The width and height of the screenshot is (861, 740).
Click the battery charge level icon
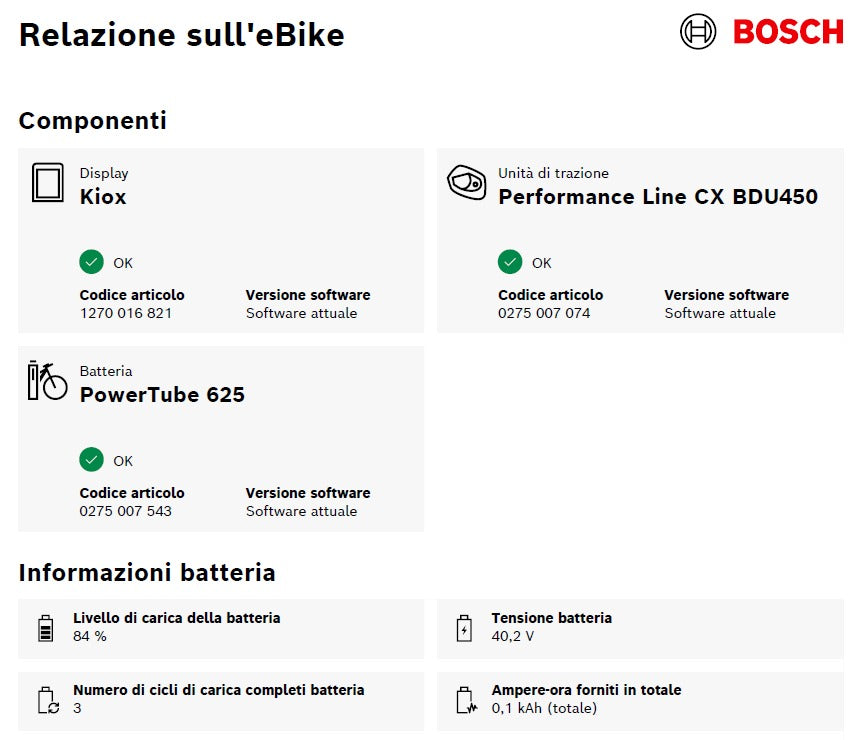[46, 628]
